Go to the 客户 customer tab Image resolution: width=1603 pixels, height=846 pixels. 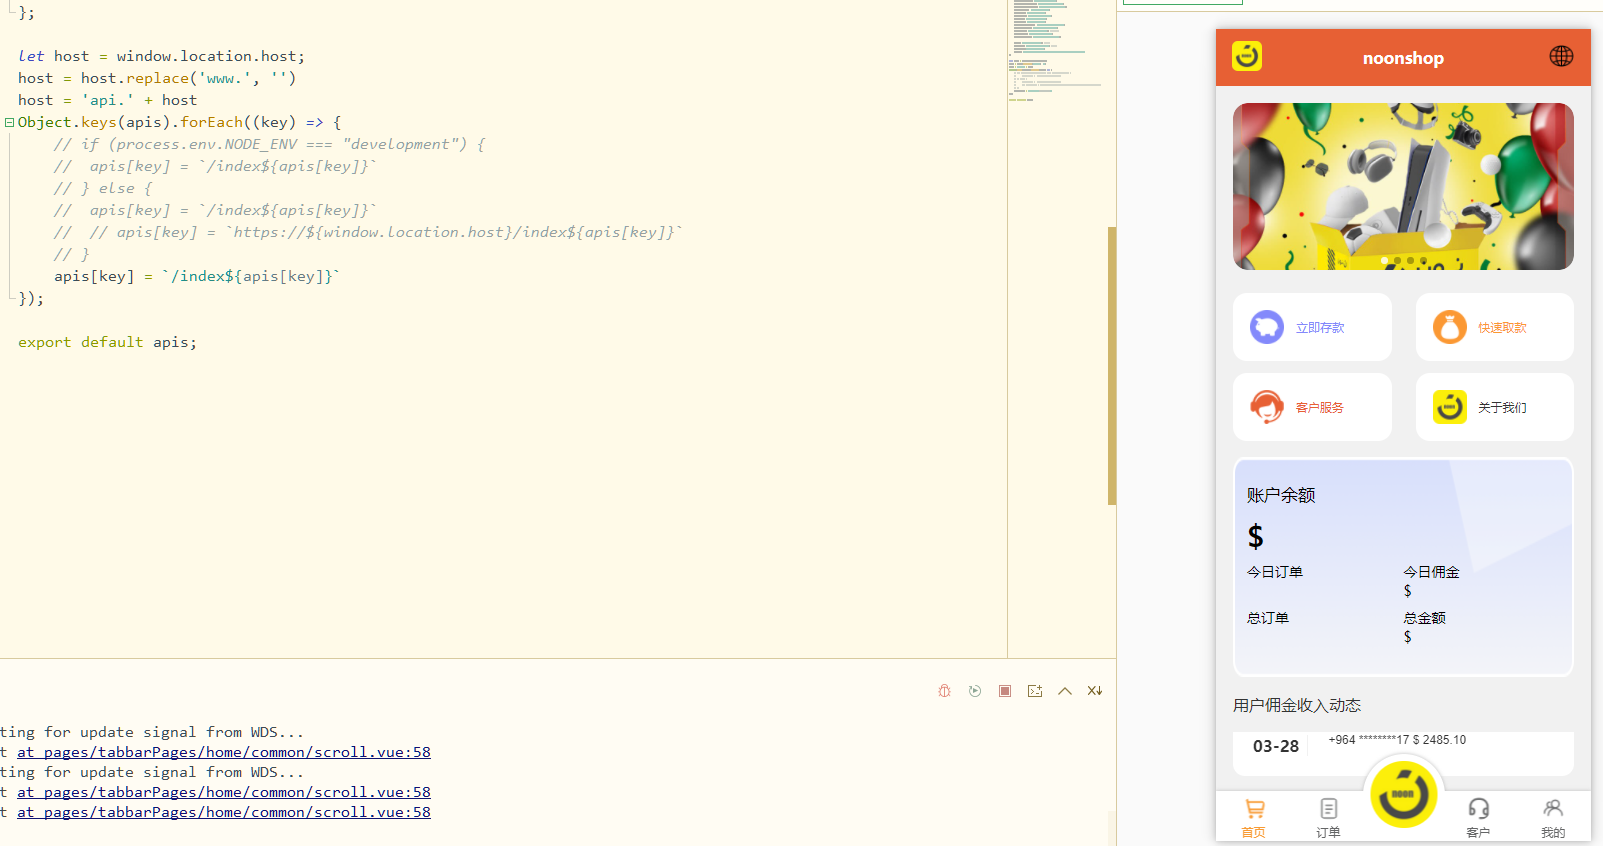coord(1478,817)
